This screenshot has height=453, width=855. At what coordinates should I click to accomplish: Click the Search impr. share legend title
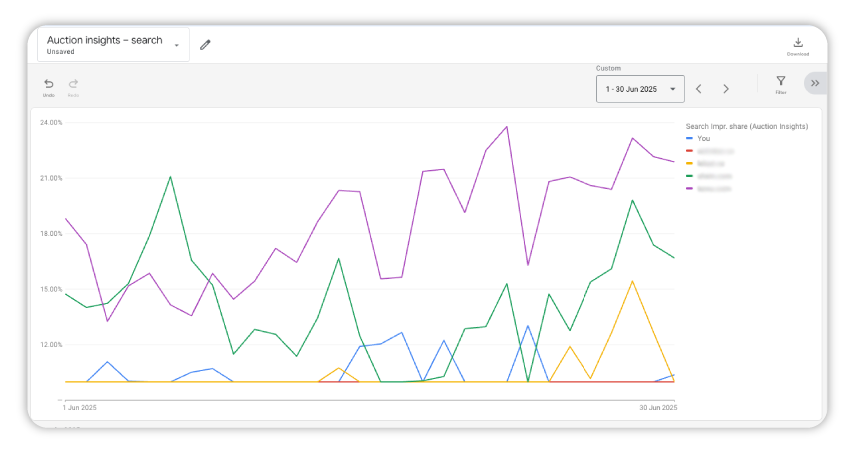(x=746, y=126)
